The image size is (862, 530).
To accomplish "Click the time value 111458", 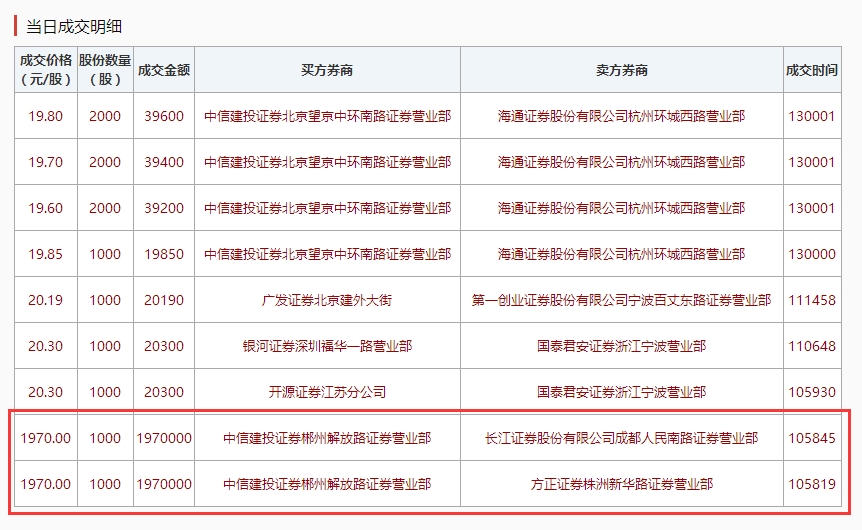I will 812,300.
